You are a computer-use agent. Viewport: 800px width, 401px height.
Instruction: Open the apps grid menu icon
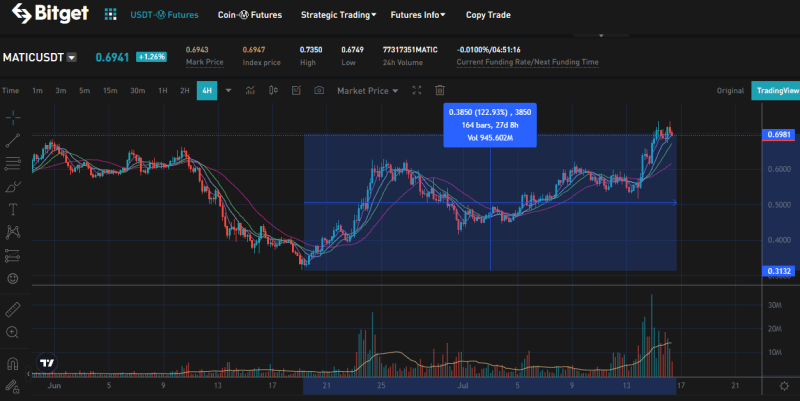click(x=110, y=14)
